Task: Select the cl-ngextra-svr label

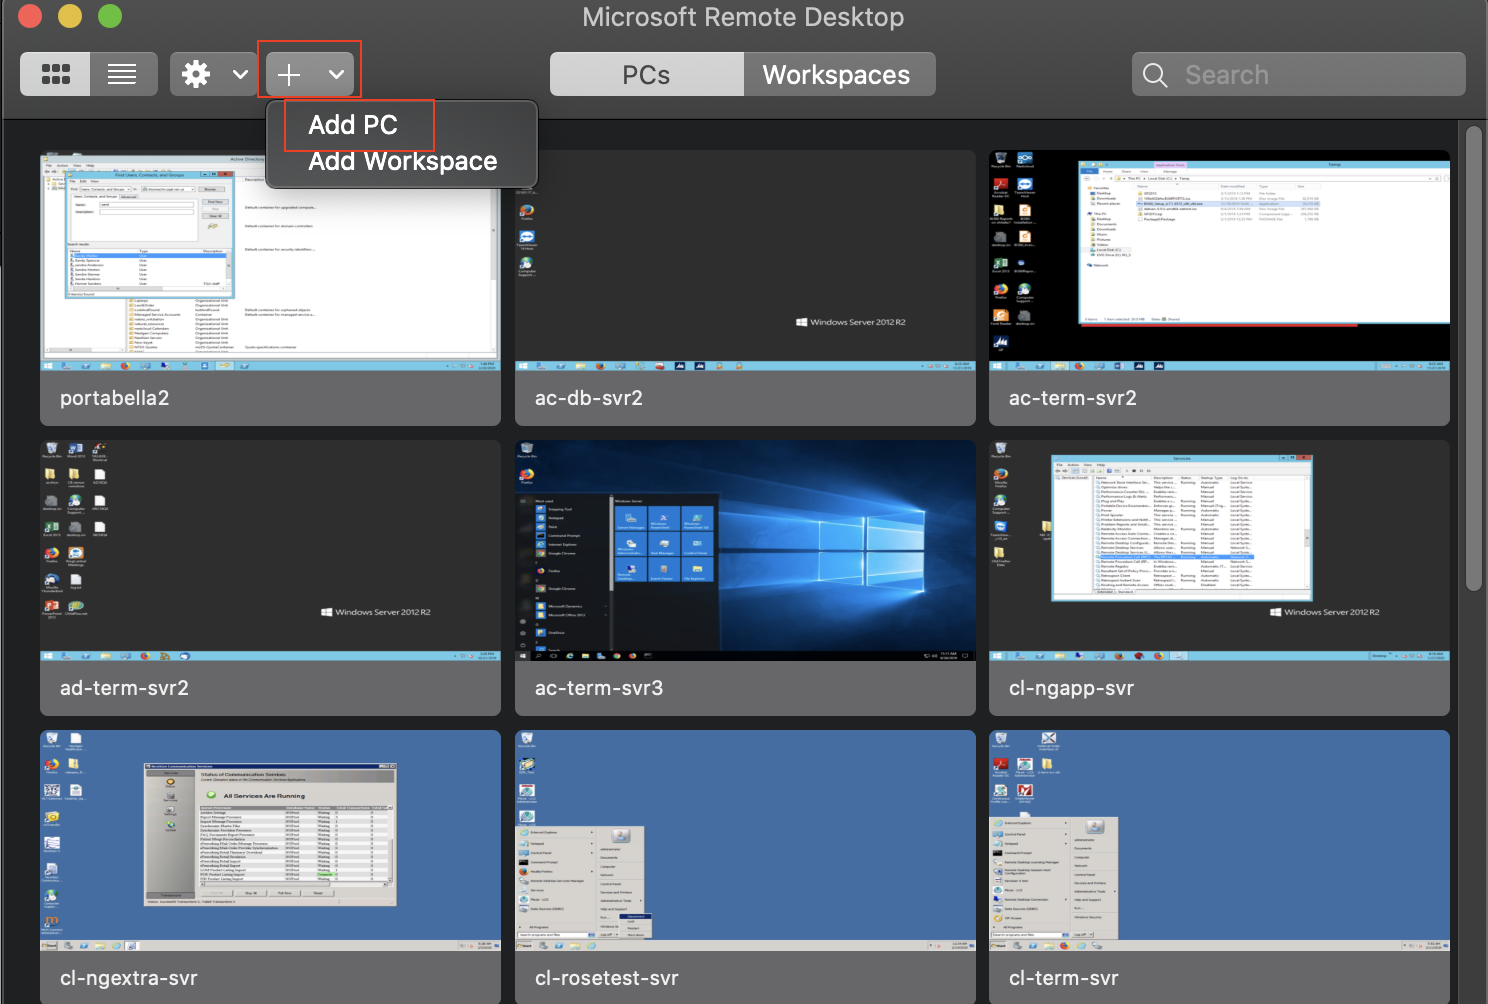Action: [128, 978]
